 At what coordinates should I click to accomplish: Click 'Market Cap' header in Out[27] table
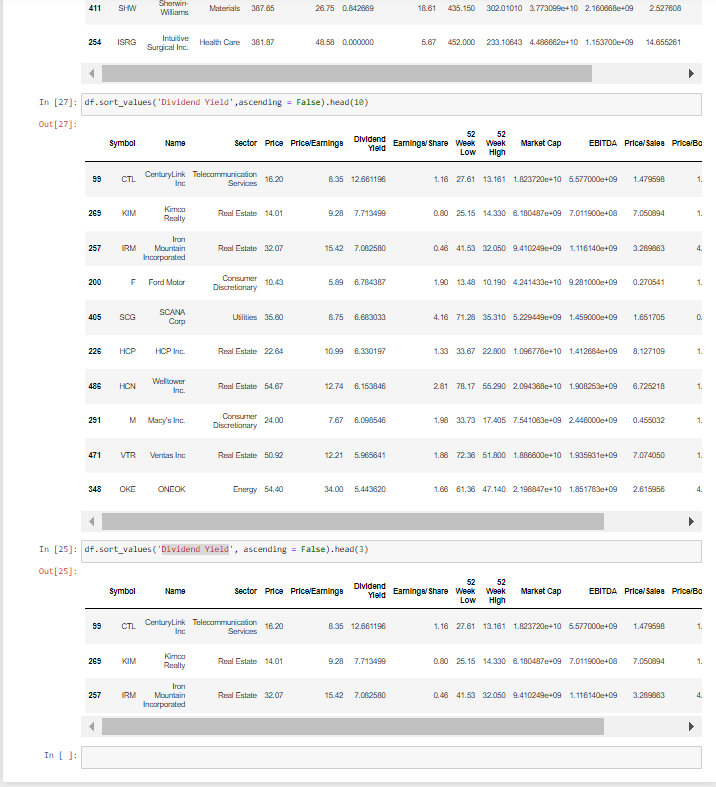[x=541, y=143]
